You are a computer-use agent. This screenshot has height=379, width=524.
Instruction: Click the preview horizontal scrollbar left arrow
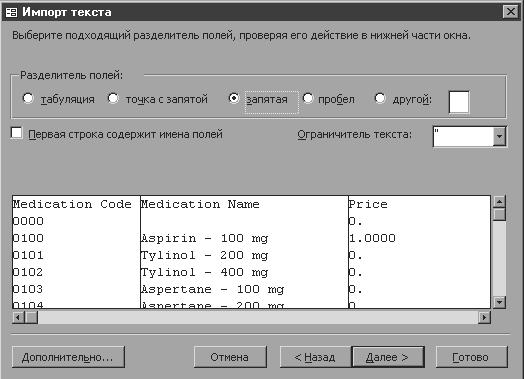click(x=18, y=317)
